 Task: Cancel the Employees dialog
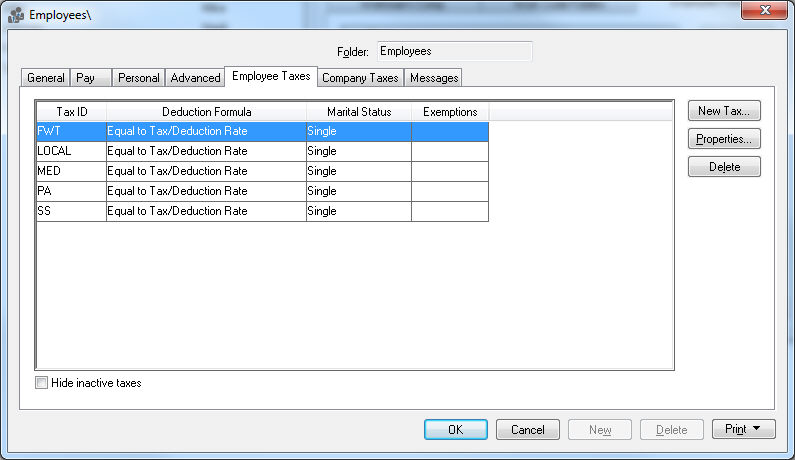pyautogui.click(x=527, y=430)
